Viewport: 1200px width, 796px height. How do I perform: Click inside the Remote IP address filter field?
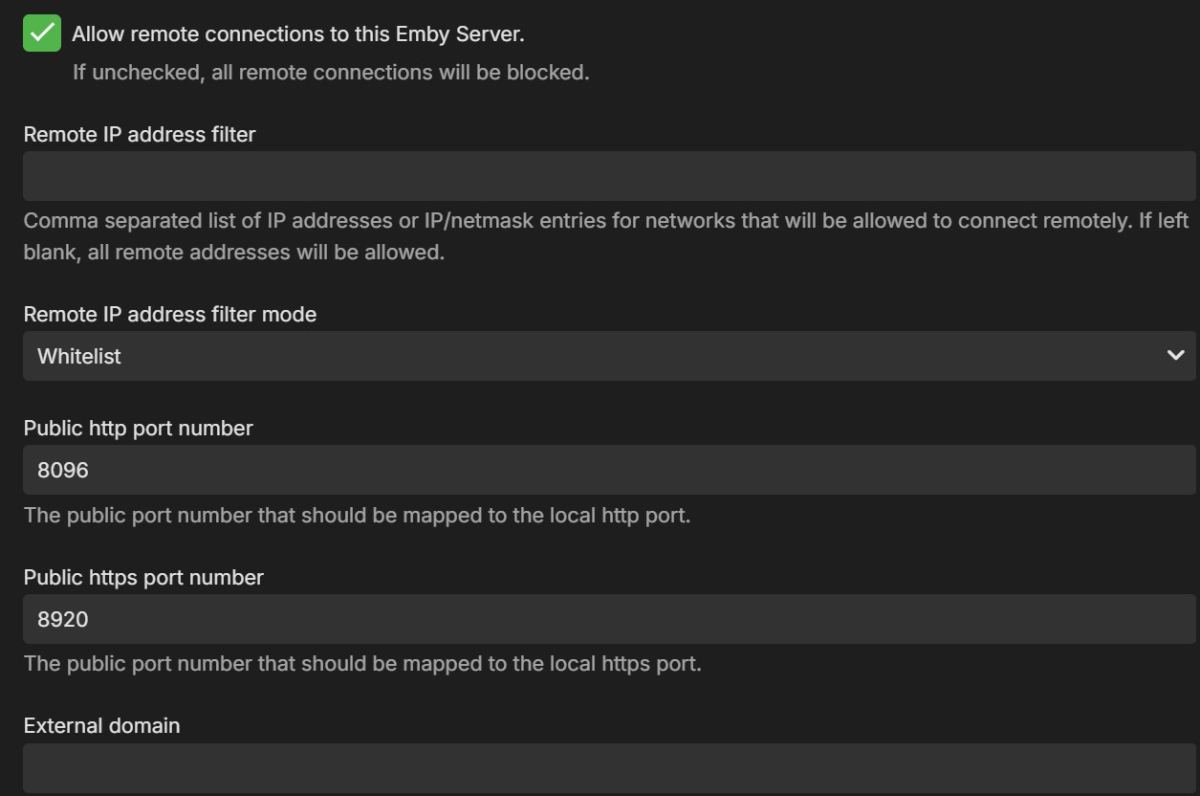point(600,175)
